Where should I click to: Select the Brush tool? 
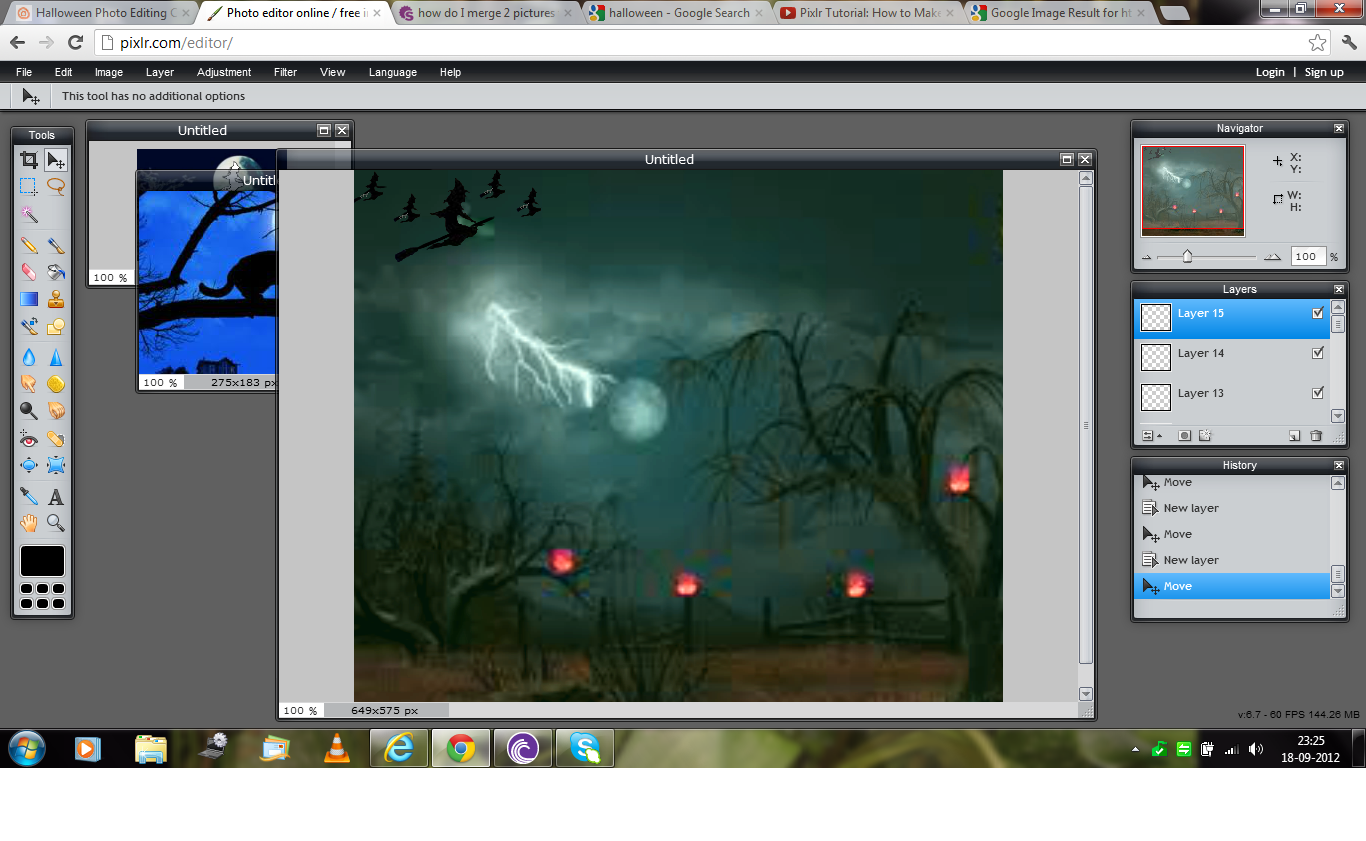point(56,245)
